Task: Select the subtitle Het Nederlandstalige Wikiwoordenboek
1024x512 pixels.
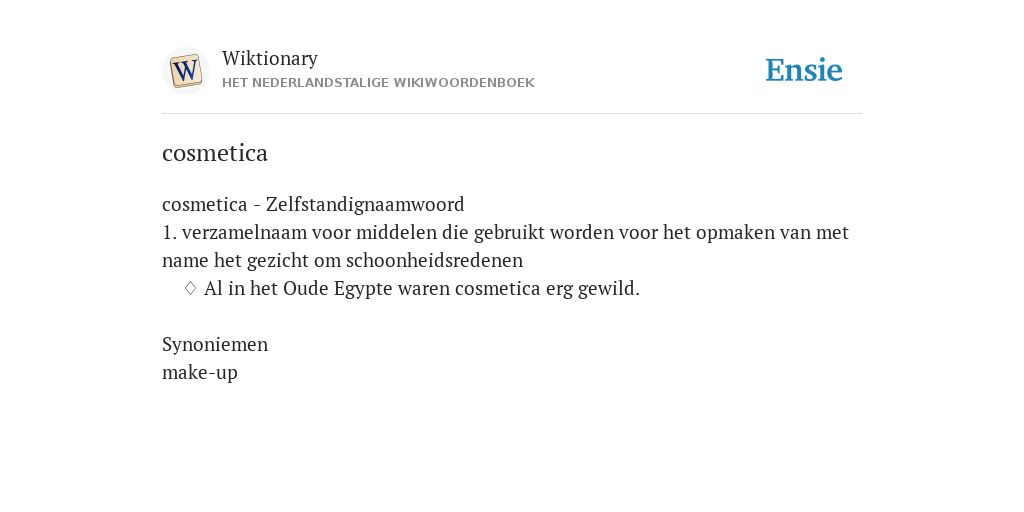Action: coord(378,83)
